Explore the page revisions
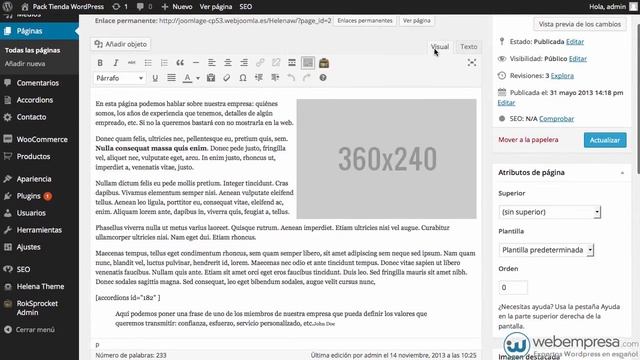 pyautogui.click(x=562, y=76)
